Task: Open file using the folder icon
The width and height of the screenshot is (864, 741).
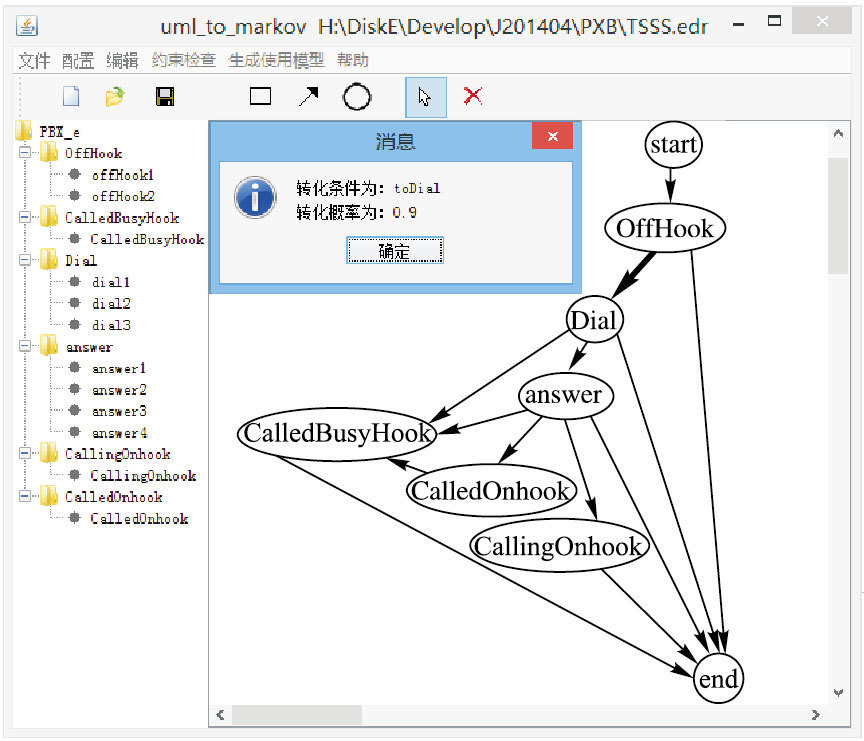Action: coord(115,97)
